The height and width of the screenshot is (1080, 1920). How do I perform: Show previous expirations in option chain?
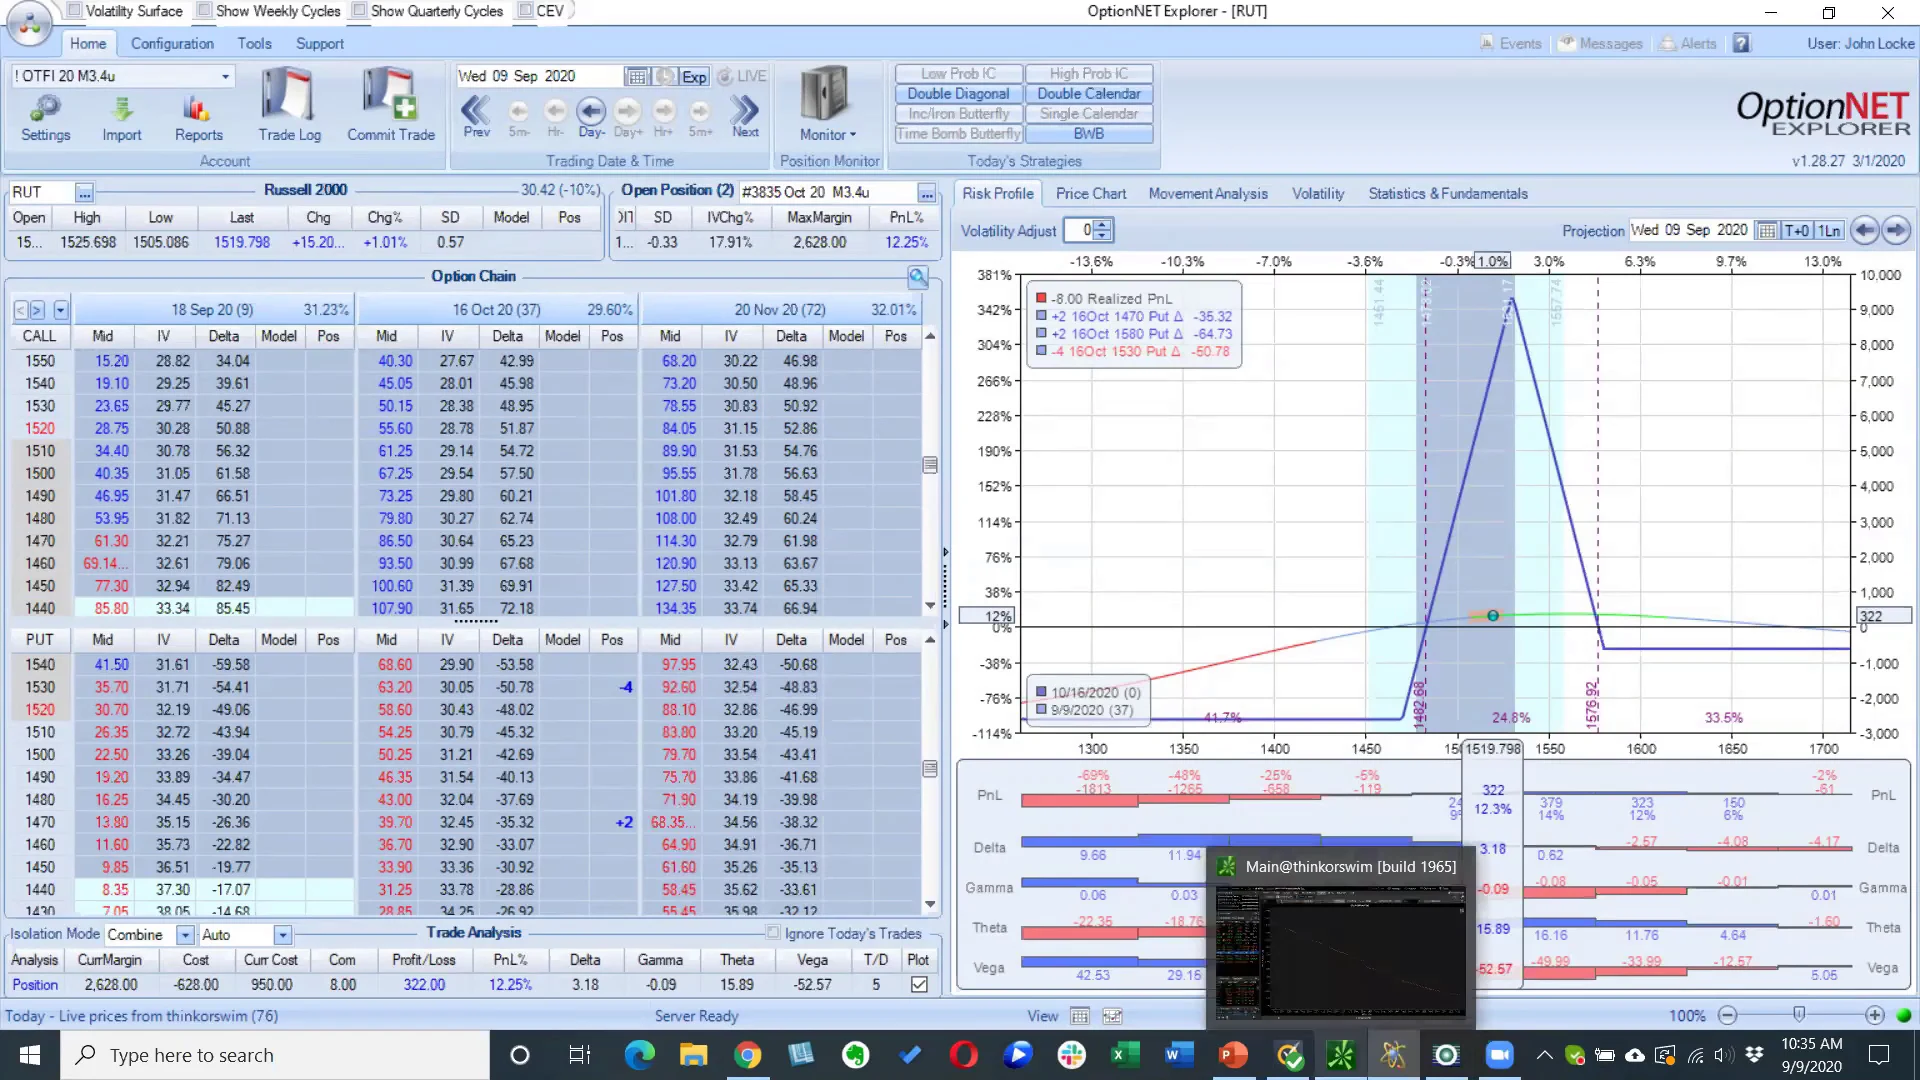(x=21, y=310)
